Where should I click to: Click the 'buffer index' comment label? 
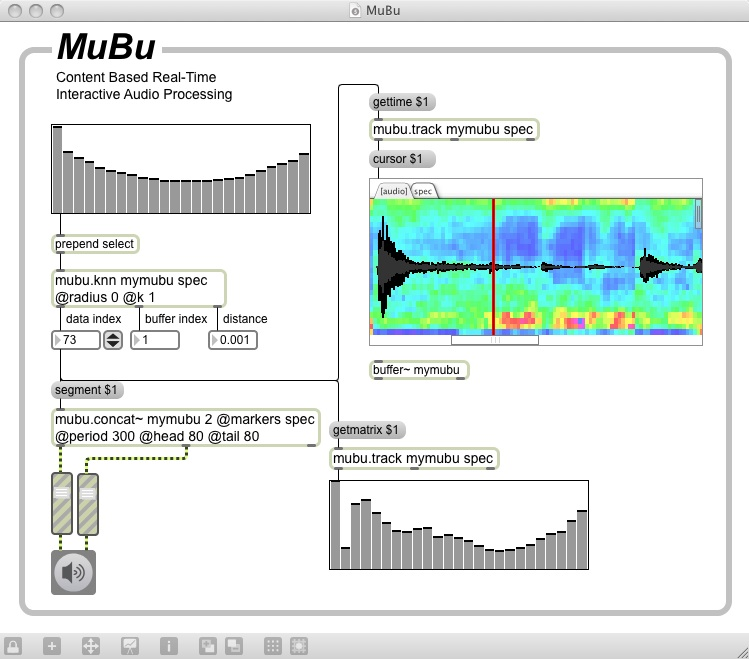(x=176, y=319)
